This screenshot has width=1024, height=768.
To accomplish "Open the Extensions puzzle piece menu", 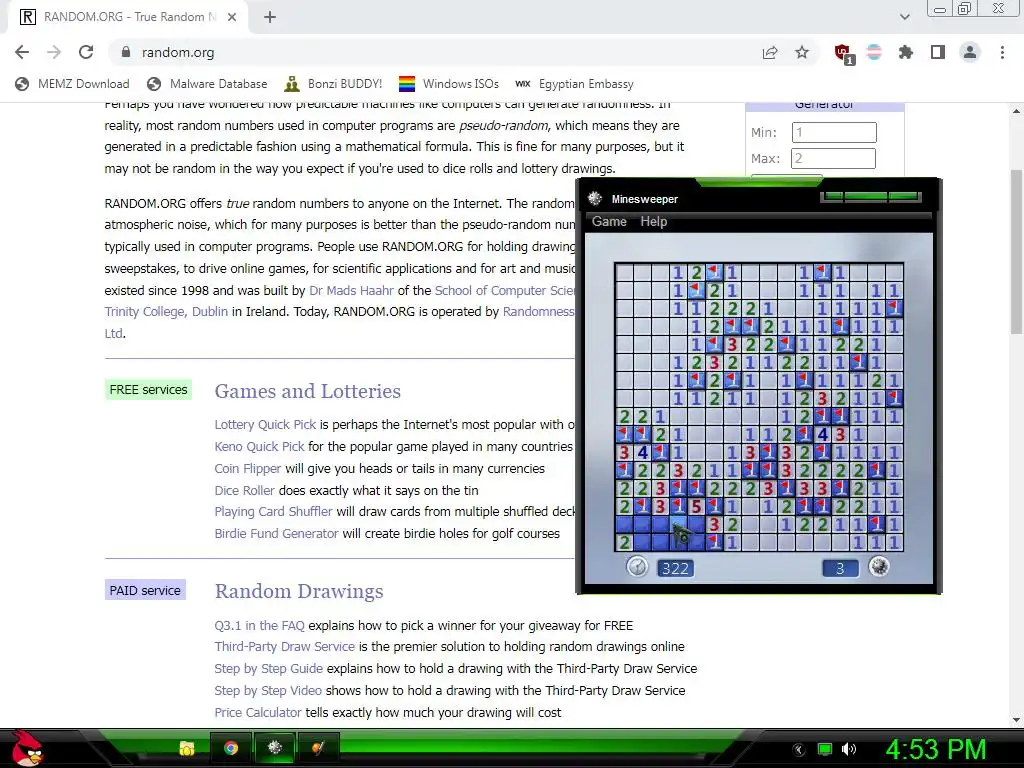I will click(x=906, y=52).
